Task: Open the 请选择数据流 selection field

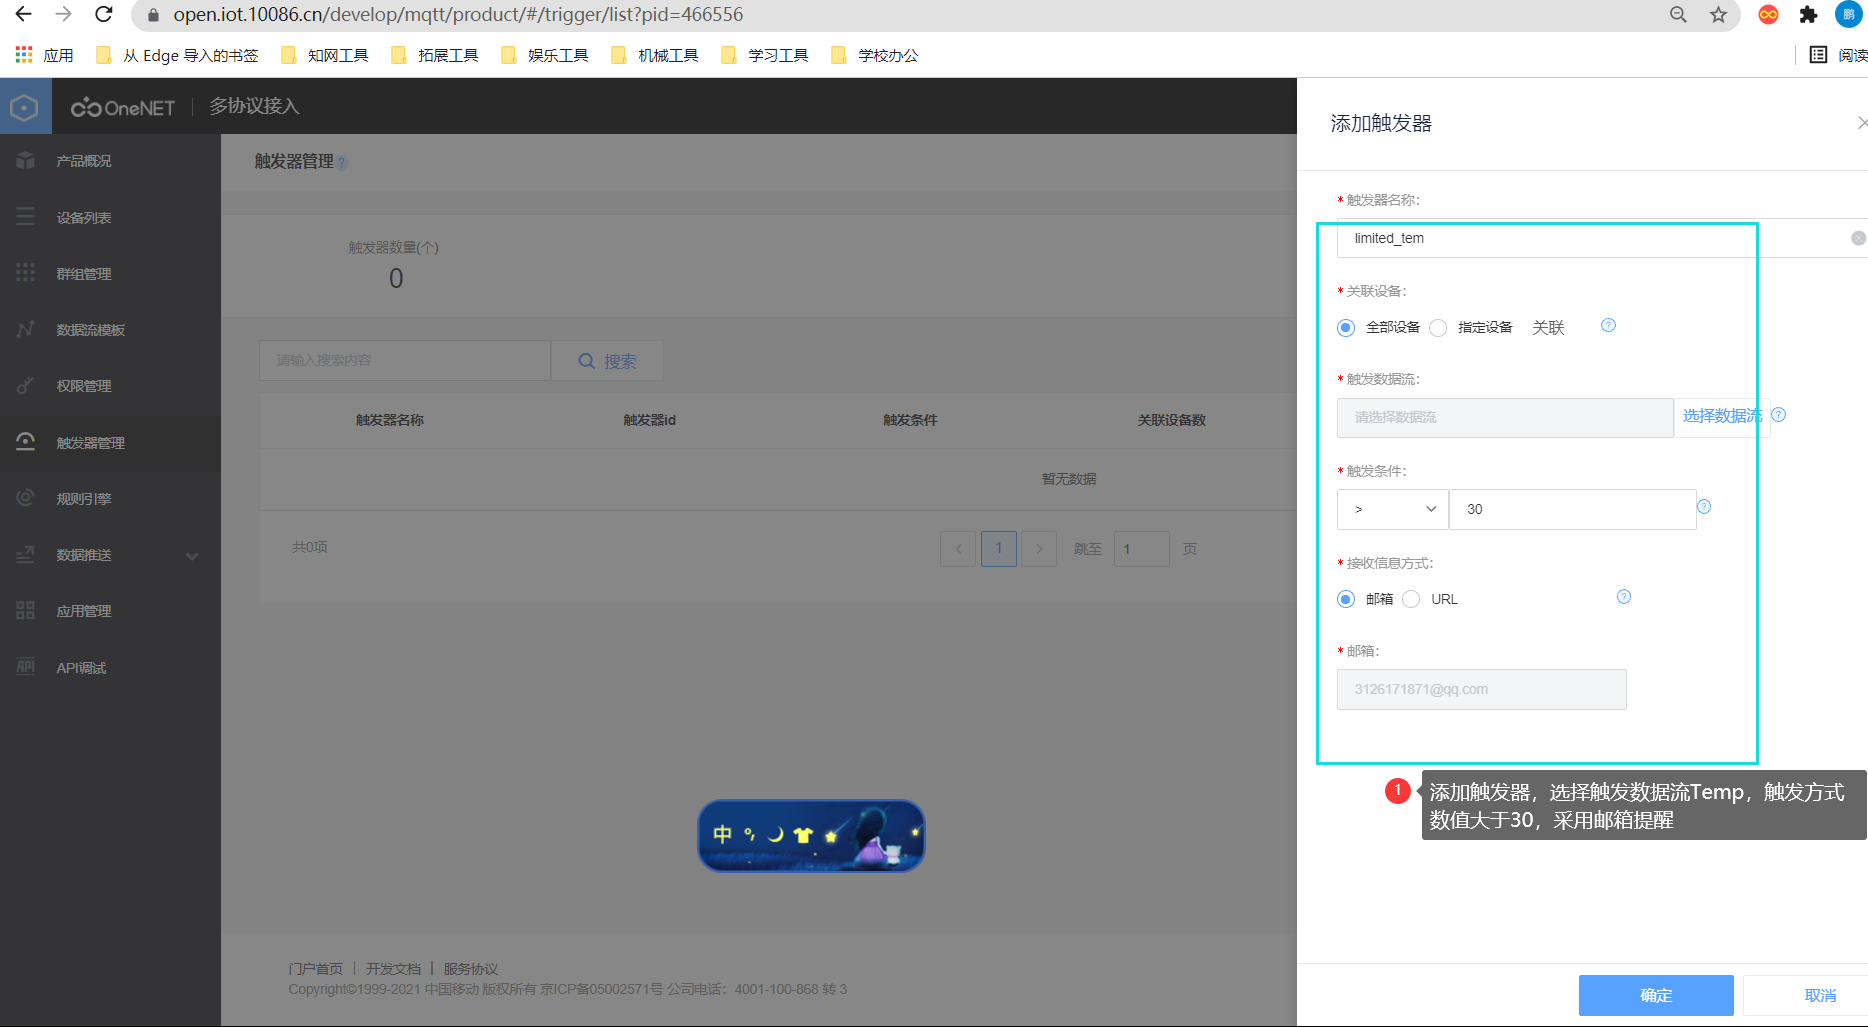Action: click(x=1504, y=417)
